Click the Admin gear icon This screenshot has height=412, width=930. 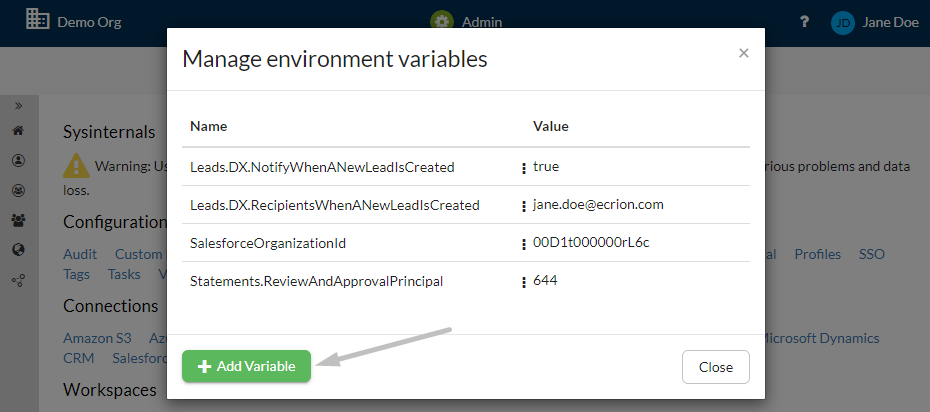pyautogui.click(x=441, y=22)
